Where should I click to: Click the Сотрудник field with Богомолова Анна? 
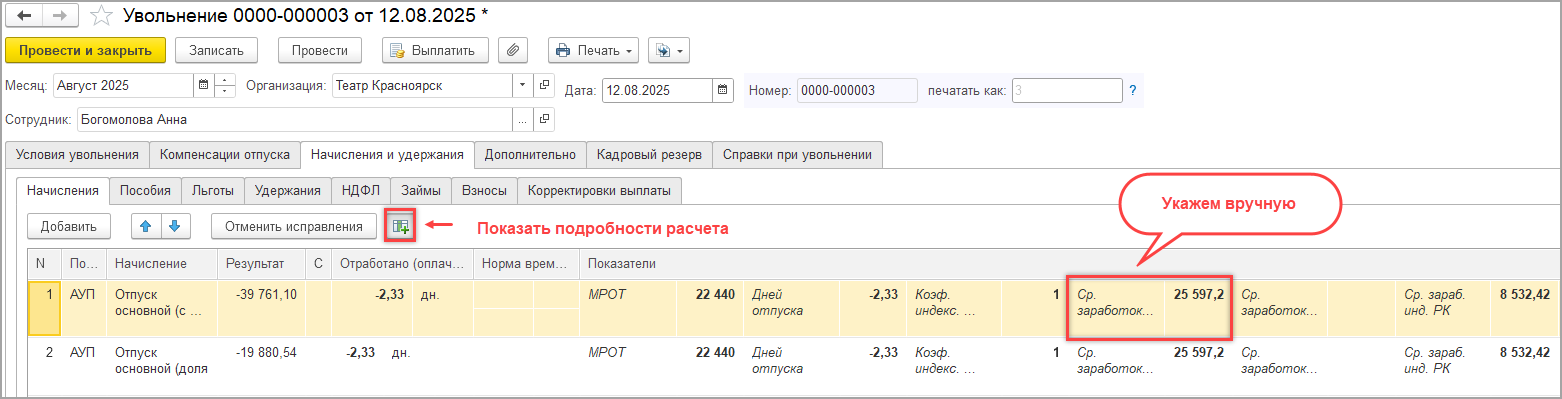pyautogui.click(x=295, y=119)
